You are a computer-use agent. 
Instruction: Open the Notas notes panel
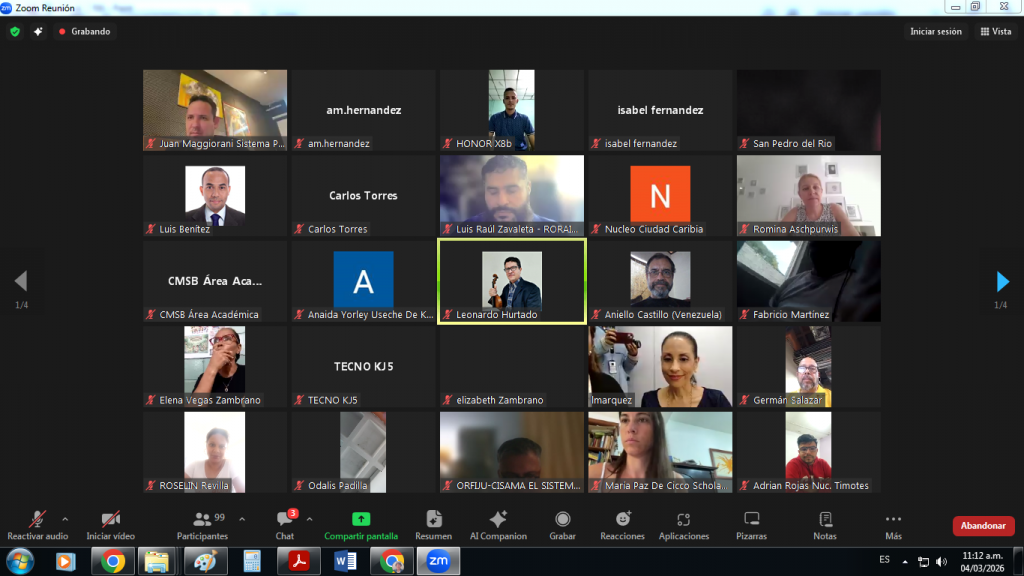click(825, 525)
